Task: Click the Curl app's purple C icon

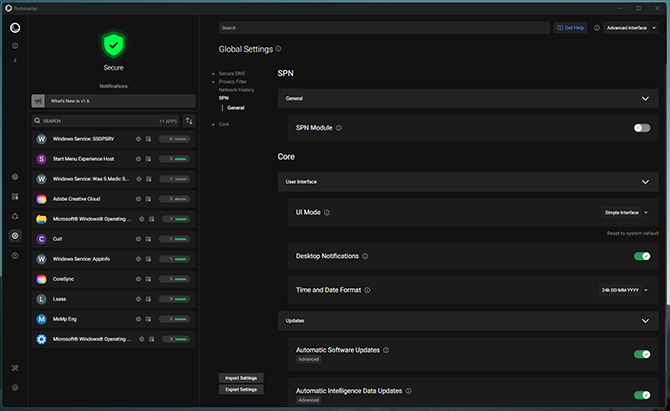Action: [41, 239]
